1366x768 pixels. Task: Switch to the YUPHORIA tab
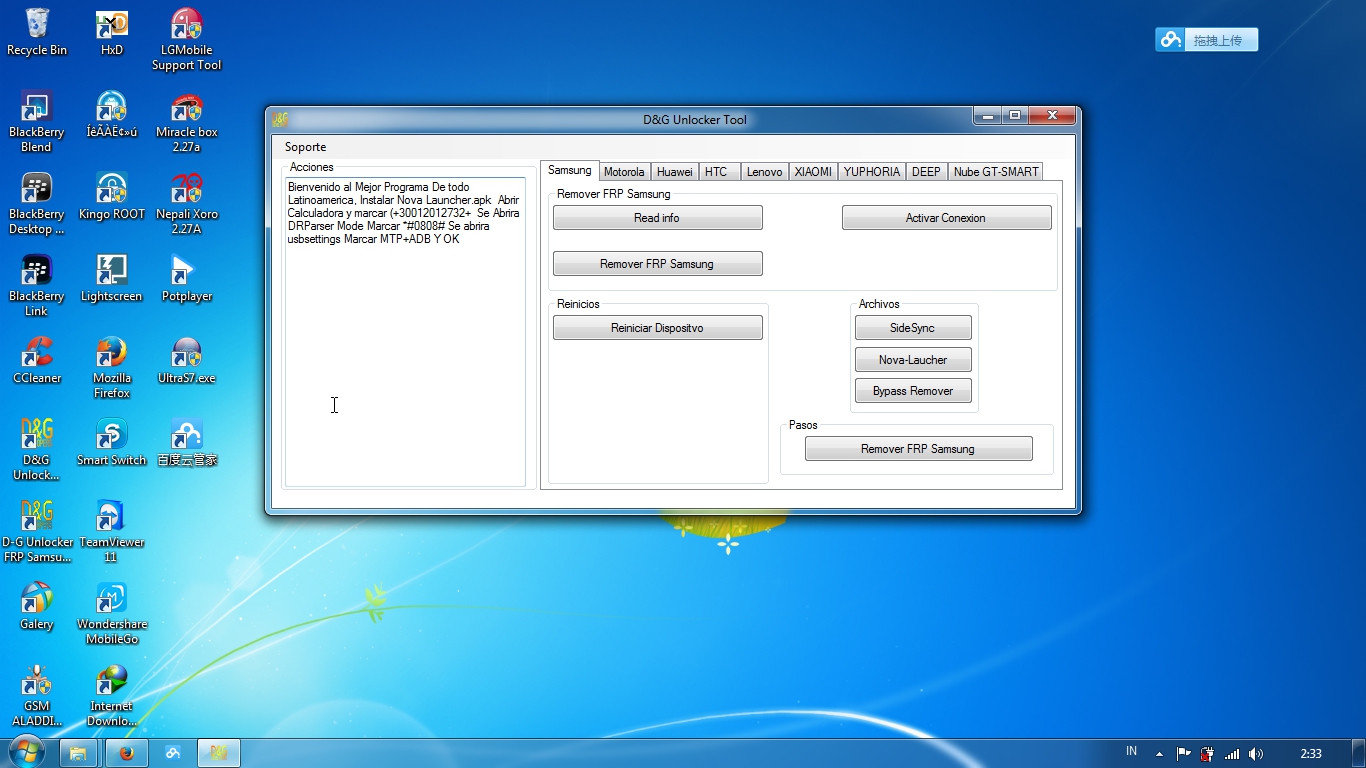click(872, 172)
